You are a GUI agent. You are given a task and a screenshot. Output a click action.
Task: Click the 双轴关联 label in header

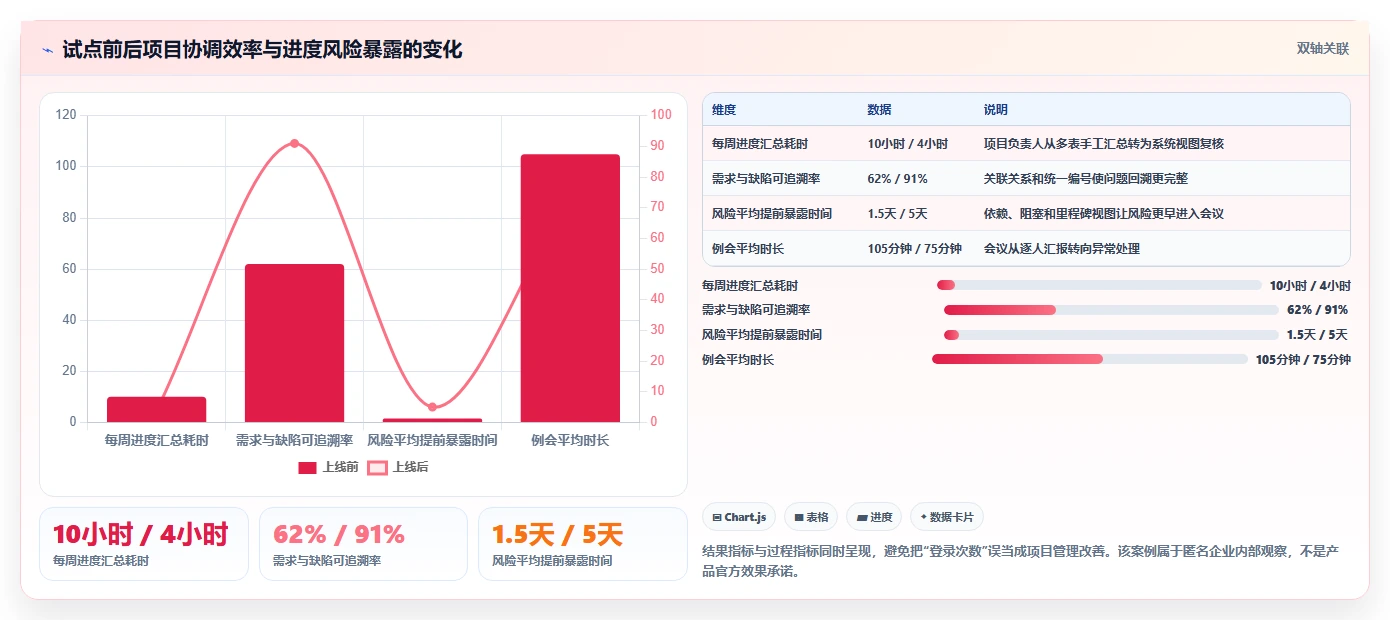[x=1323, y=49]
